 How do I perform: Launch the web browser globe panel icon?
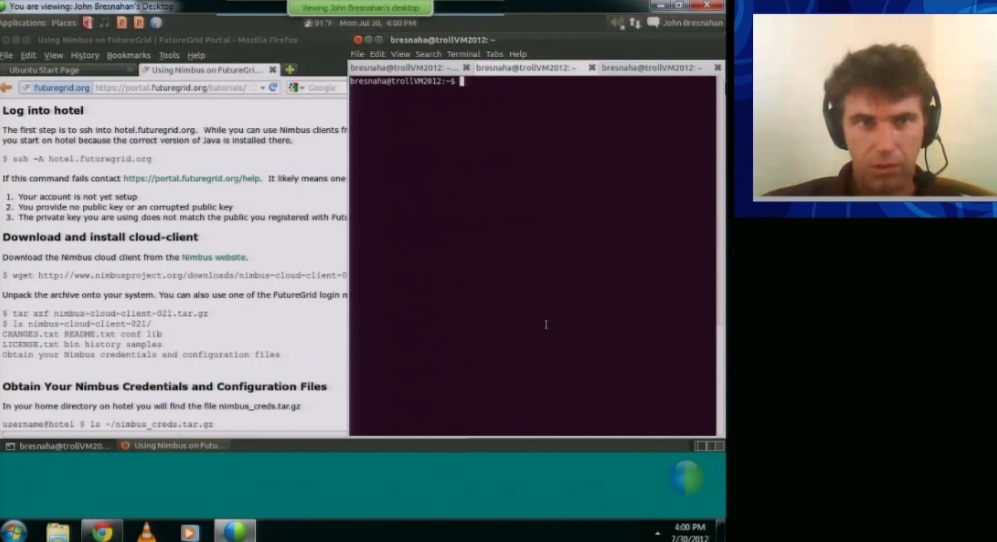coord(156,23)
